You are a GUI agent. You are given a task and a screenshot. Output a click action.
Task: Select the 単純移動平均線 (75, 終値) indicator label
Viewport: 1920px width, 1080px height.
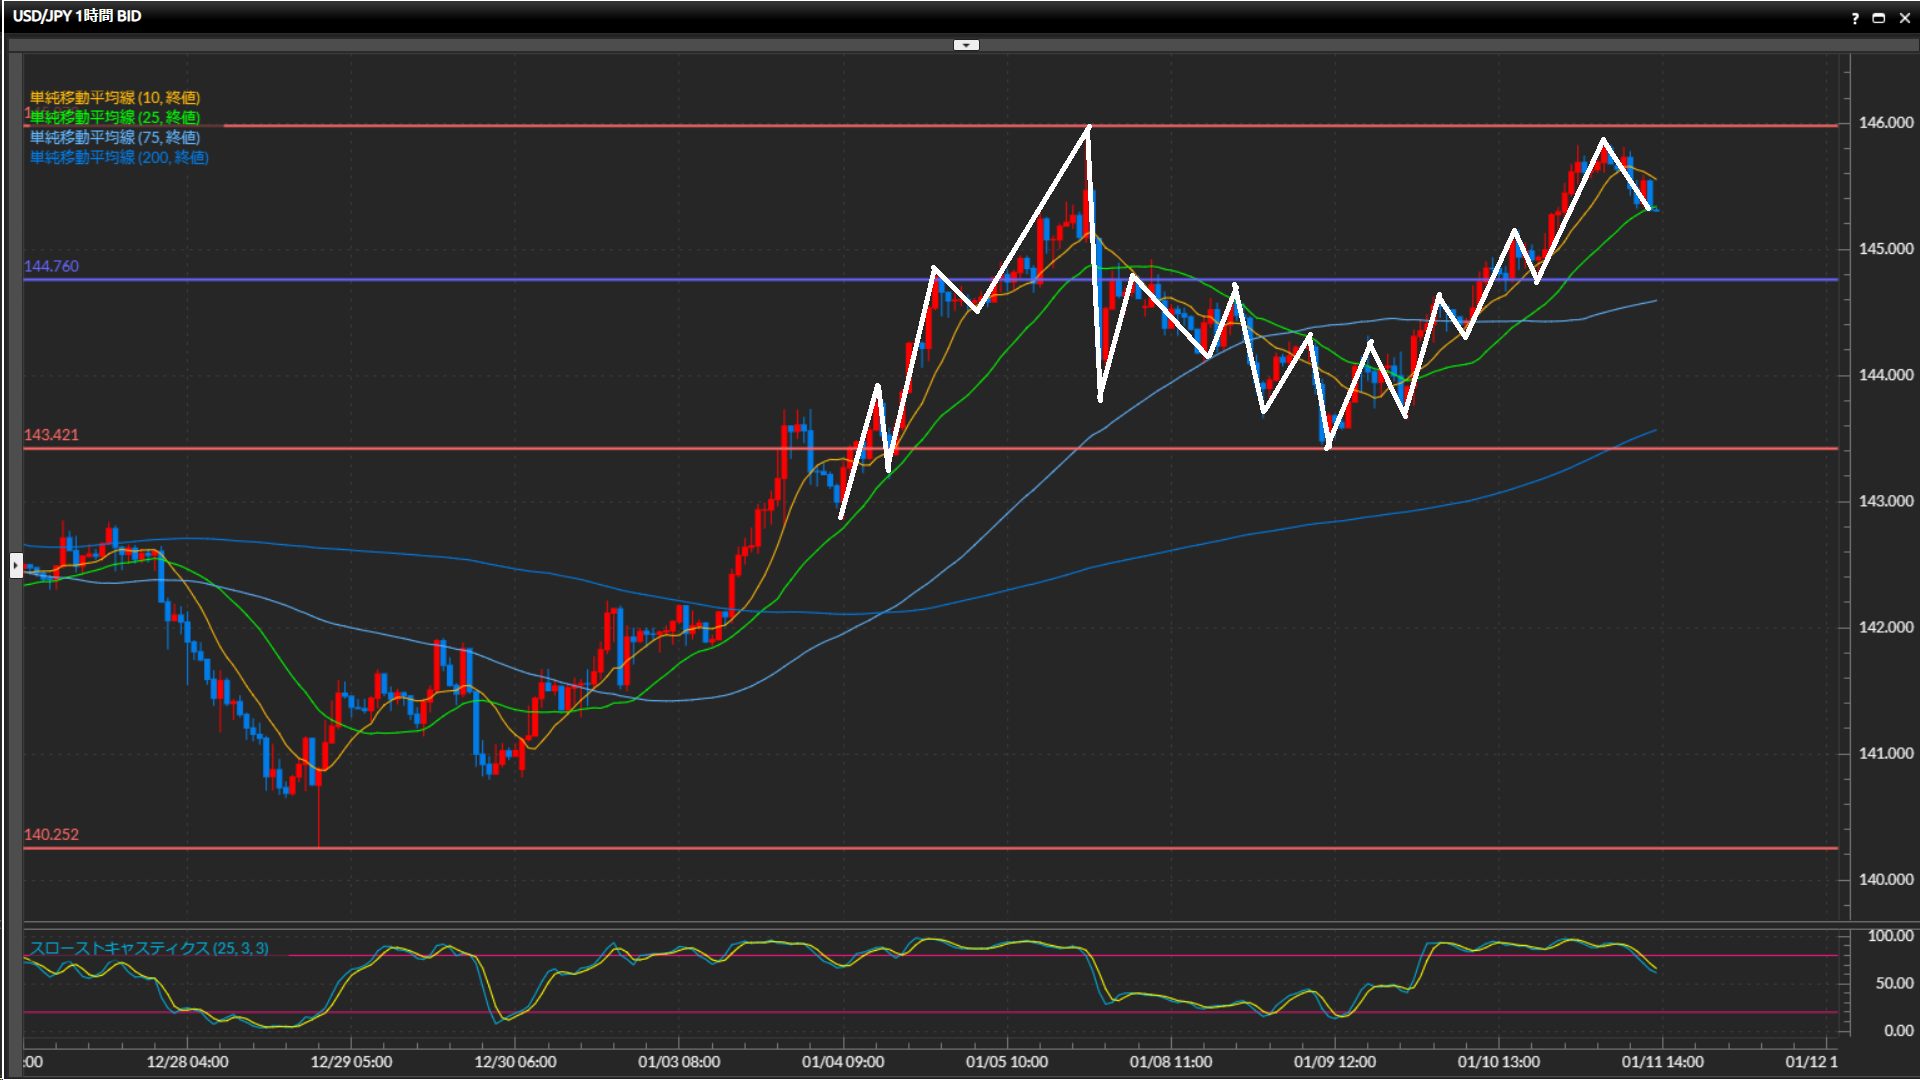[x=114, y=137]
